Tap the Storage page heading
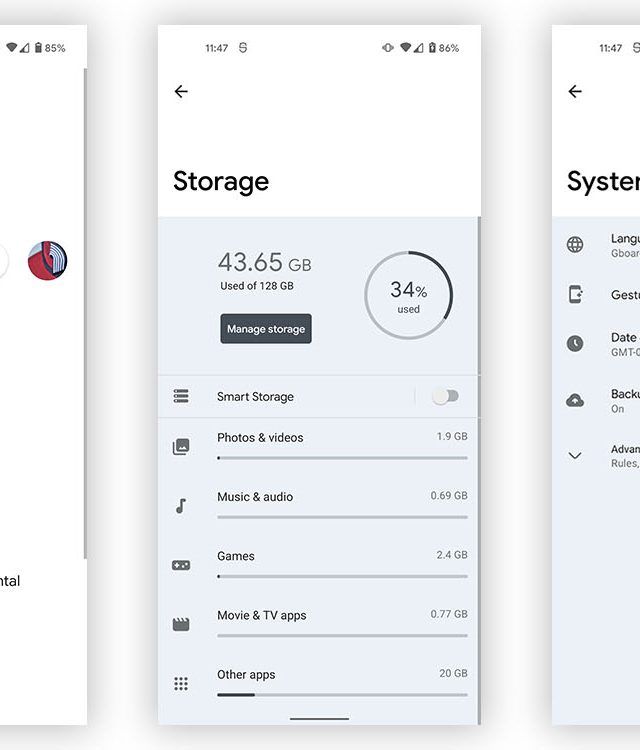 [221, 182]
